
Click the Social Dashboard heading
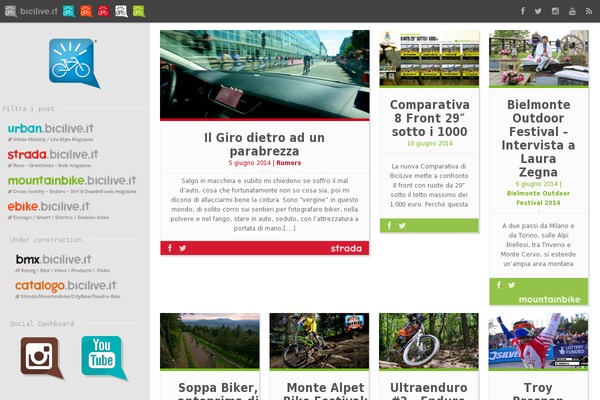click(42, 323)
